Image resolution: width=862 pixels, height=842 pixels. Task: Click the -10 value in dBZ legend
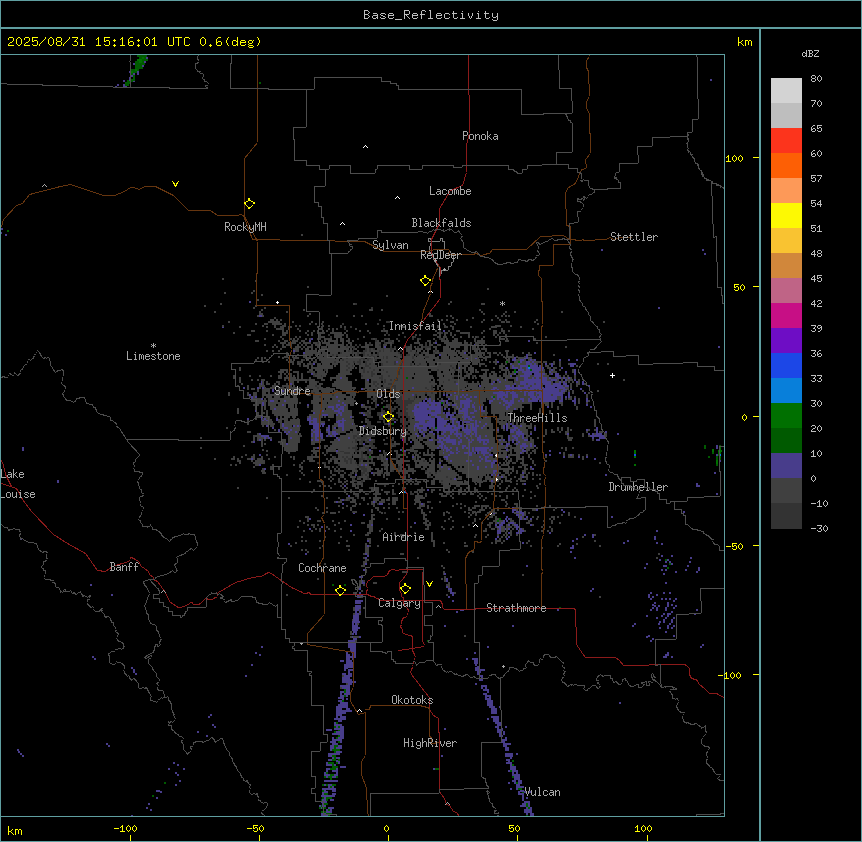819,503
